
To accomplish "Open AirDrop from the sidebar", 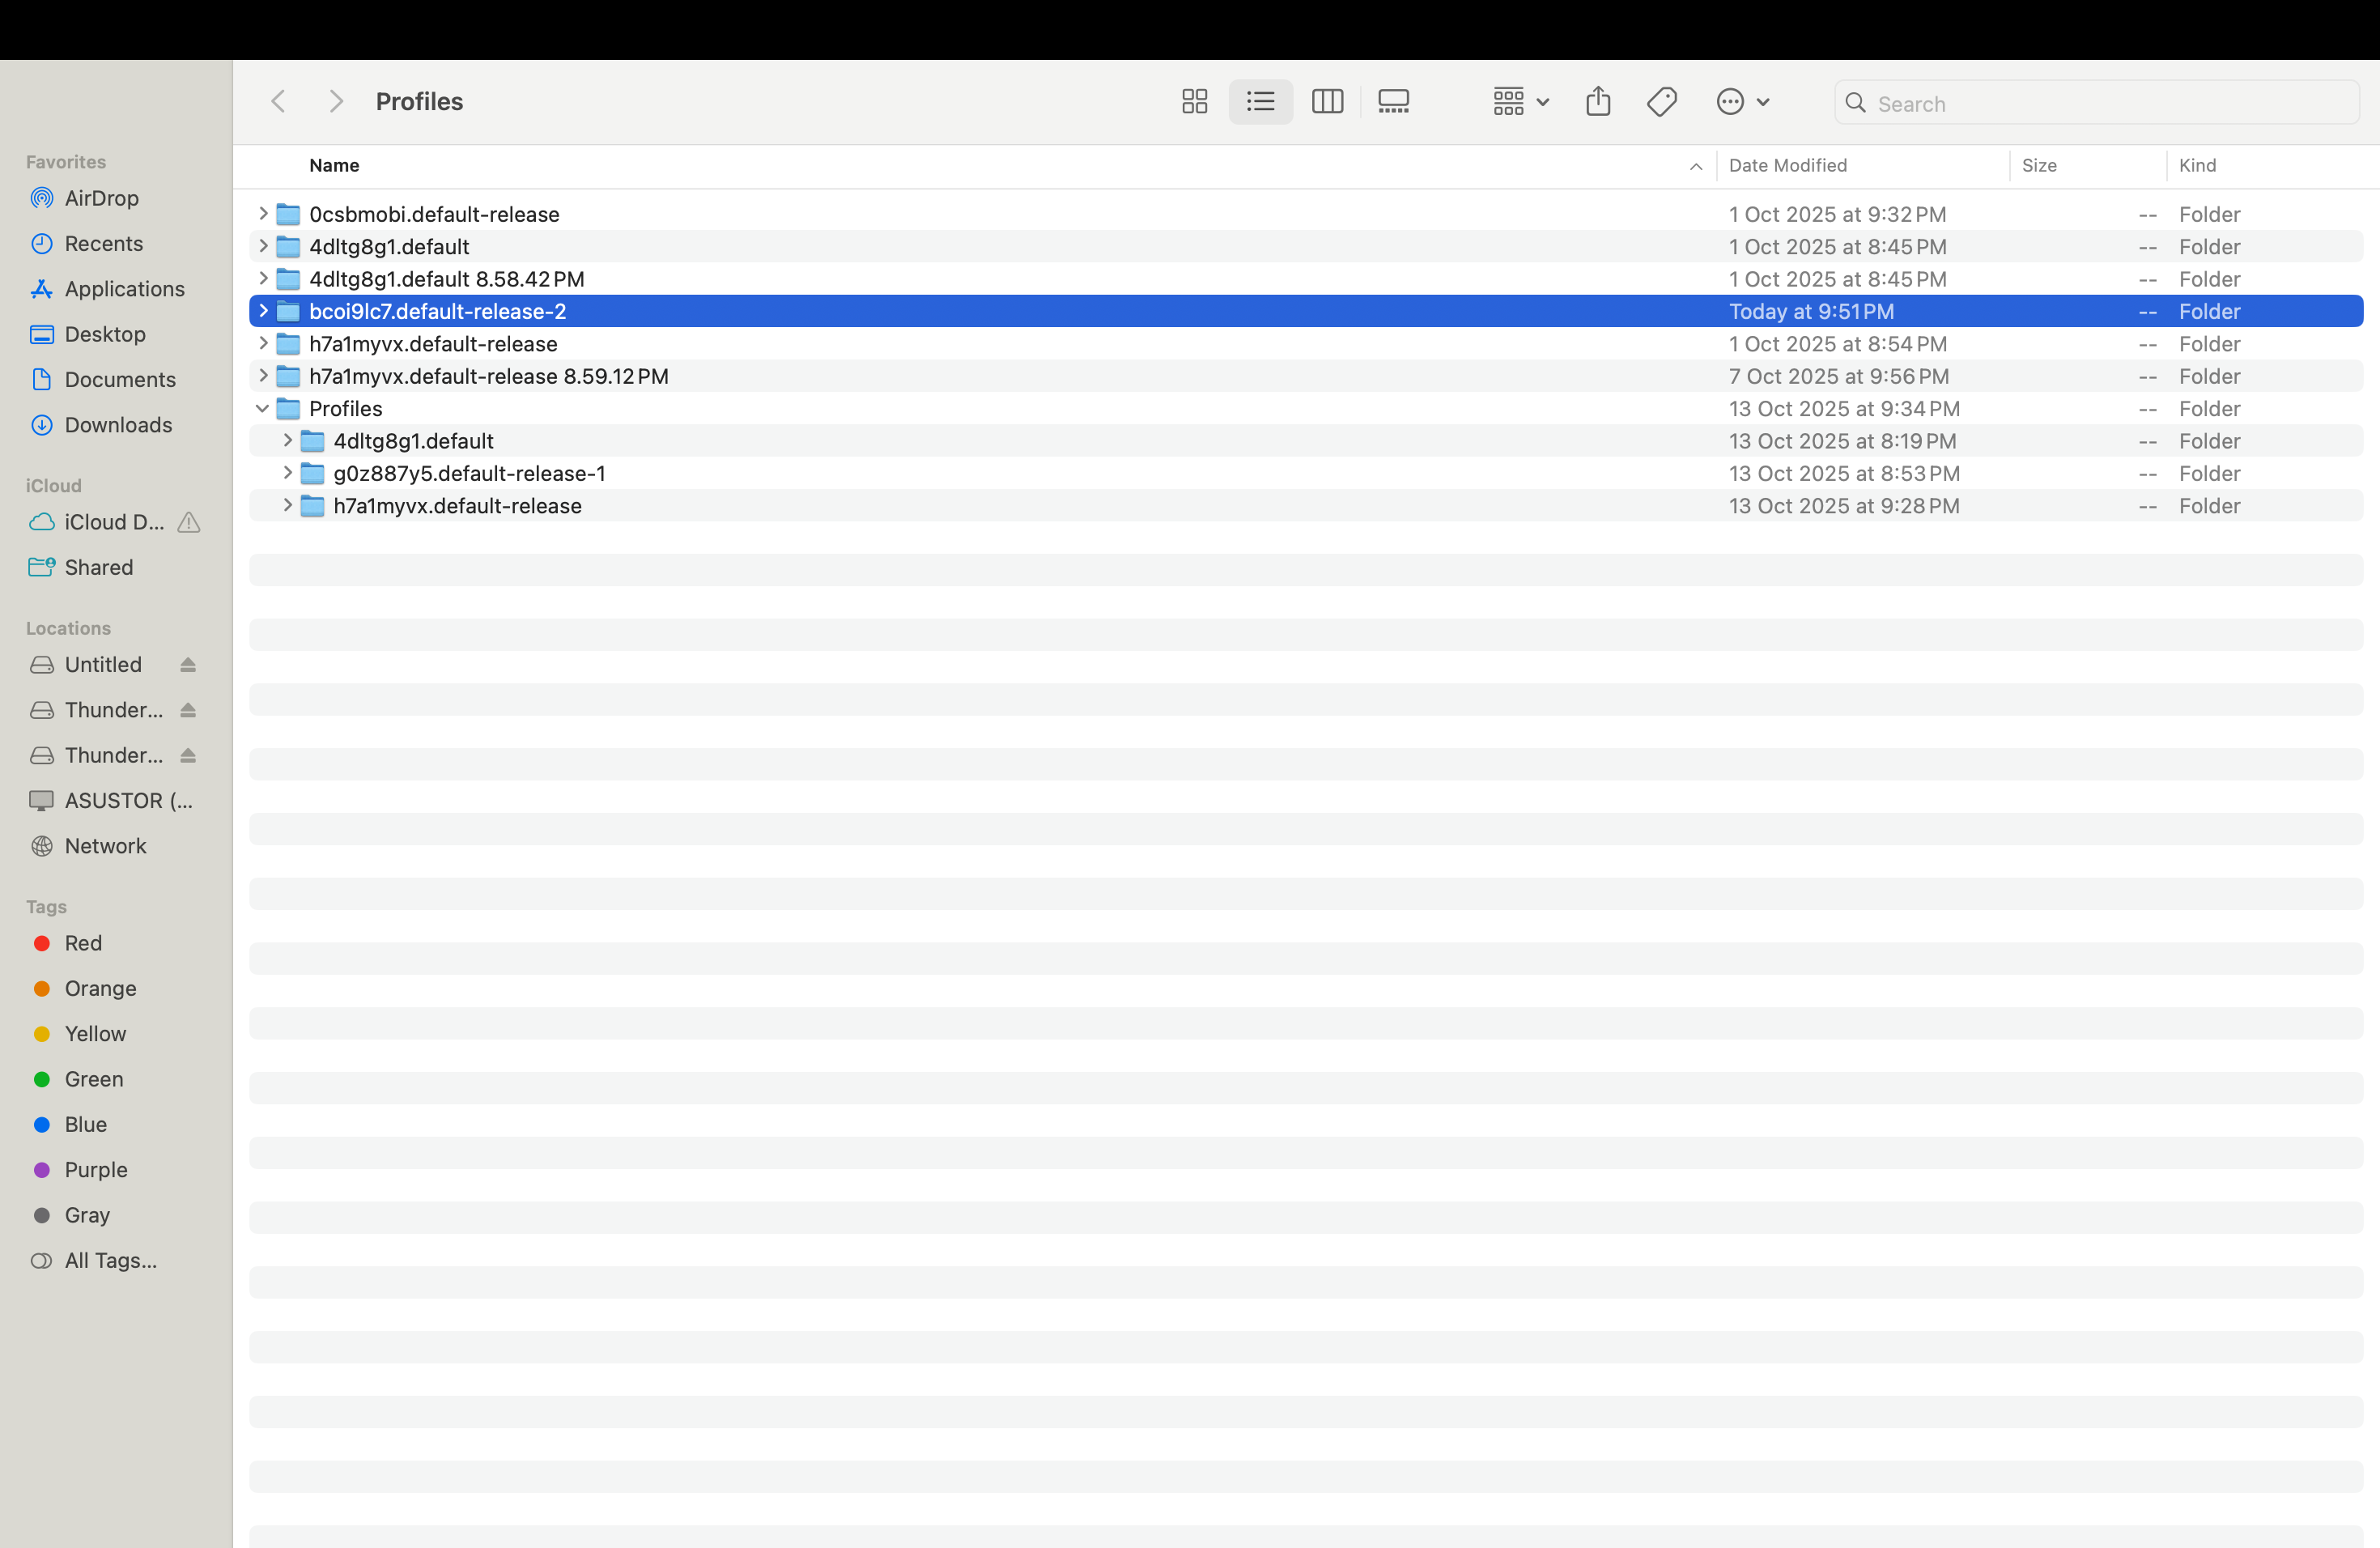I will coord(101,198).
